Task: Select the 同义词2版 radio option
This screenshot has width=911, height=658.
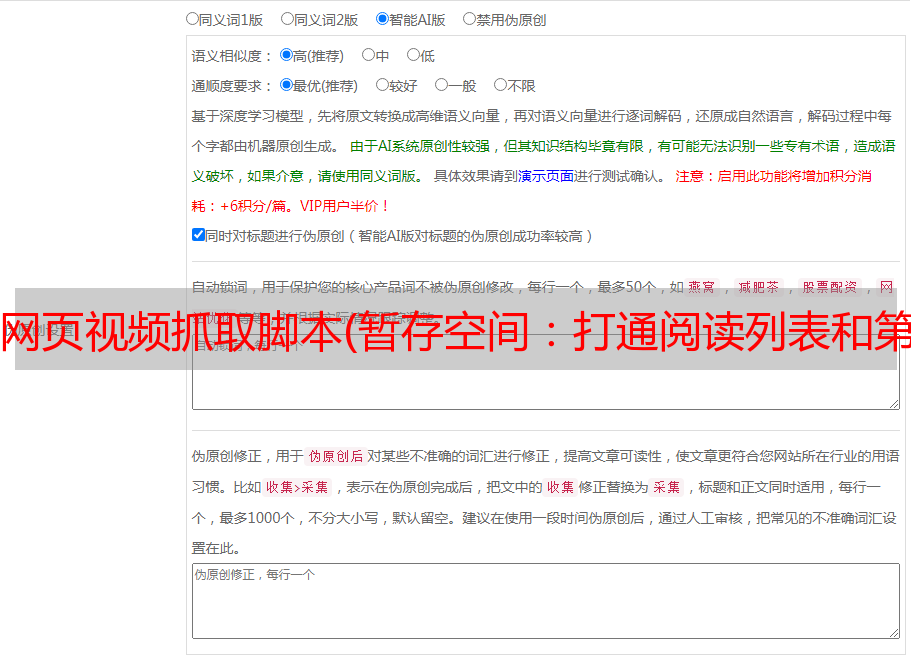Action: pos(287,18)
